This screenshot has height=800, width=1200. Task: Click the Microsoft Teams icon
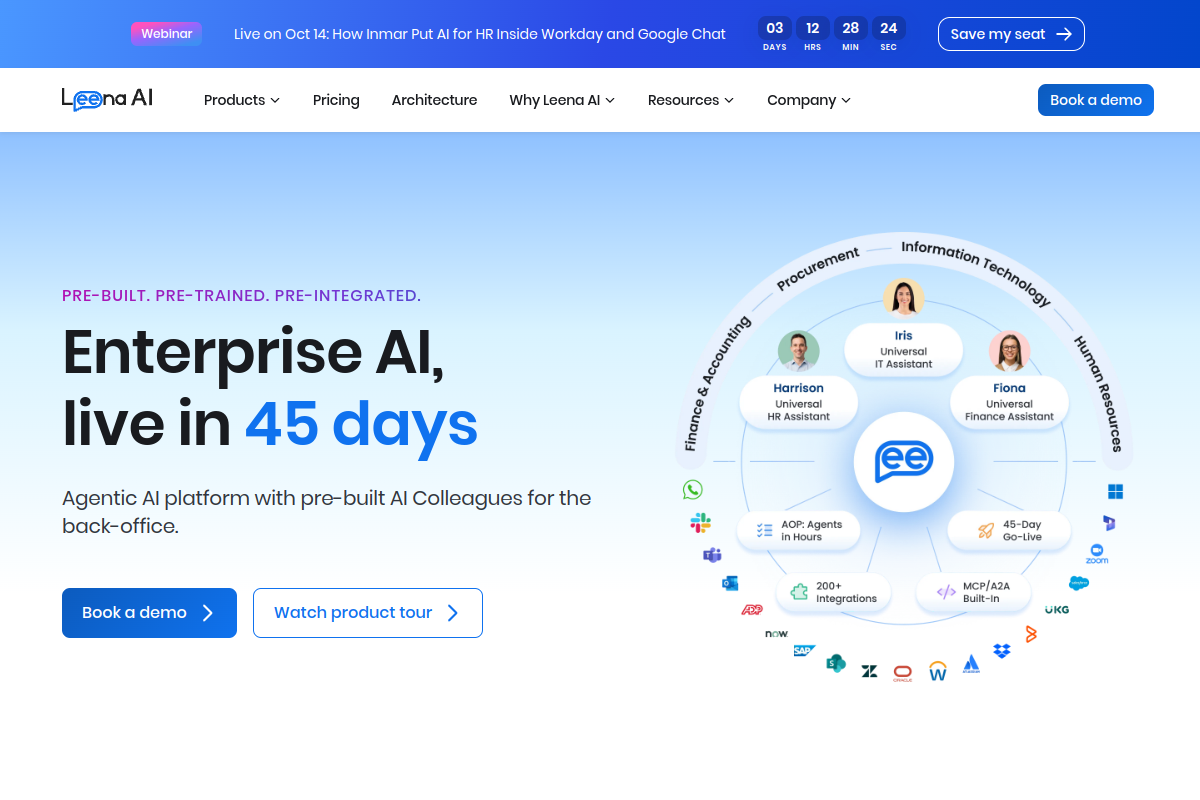coord(712,555)
